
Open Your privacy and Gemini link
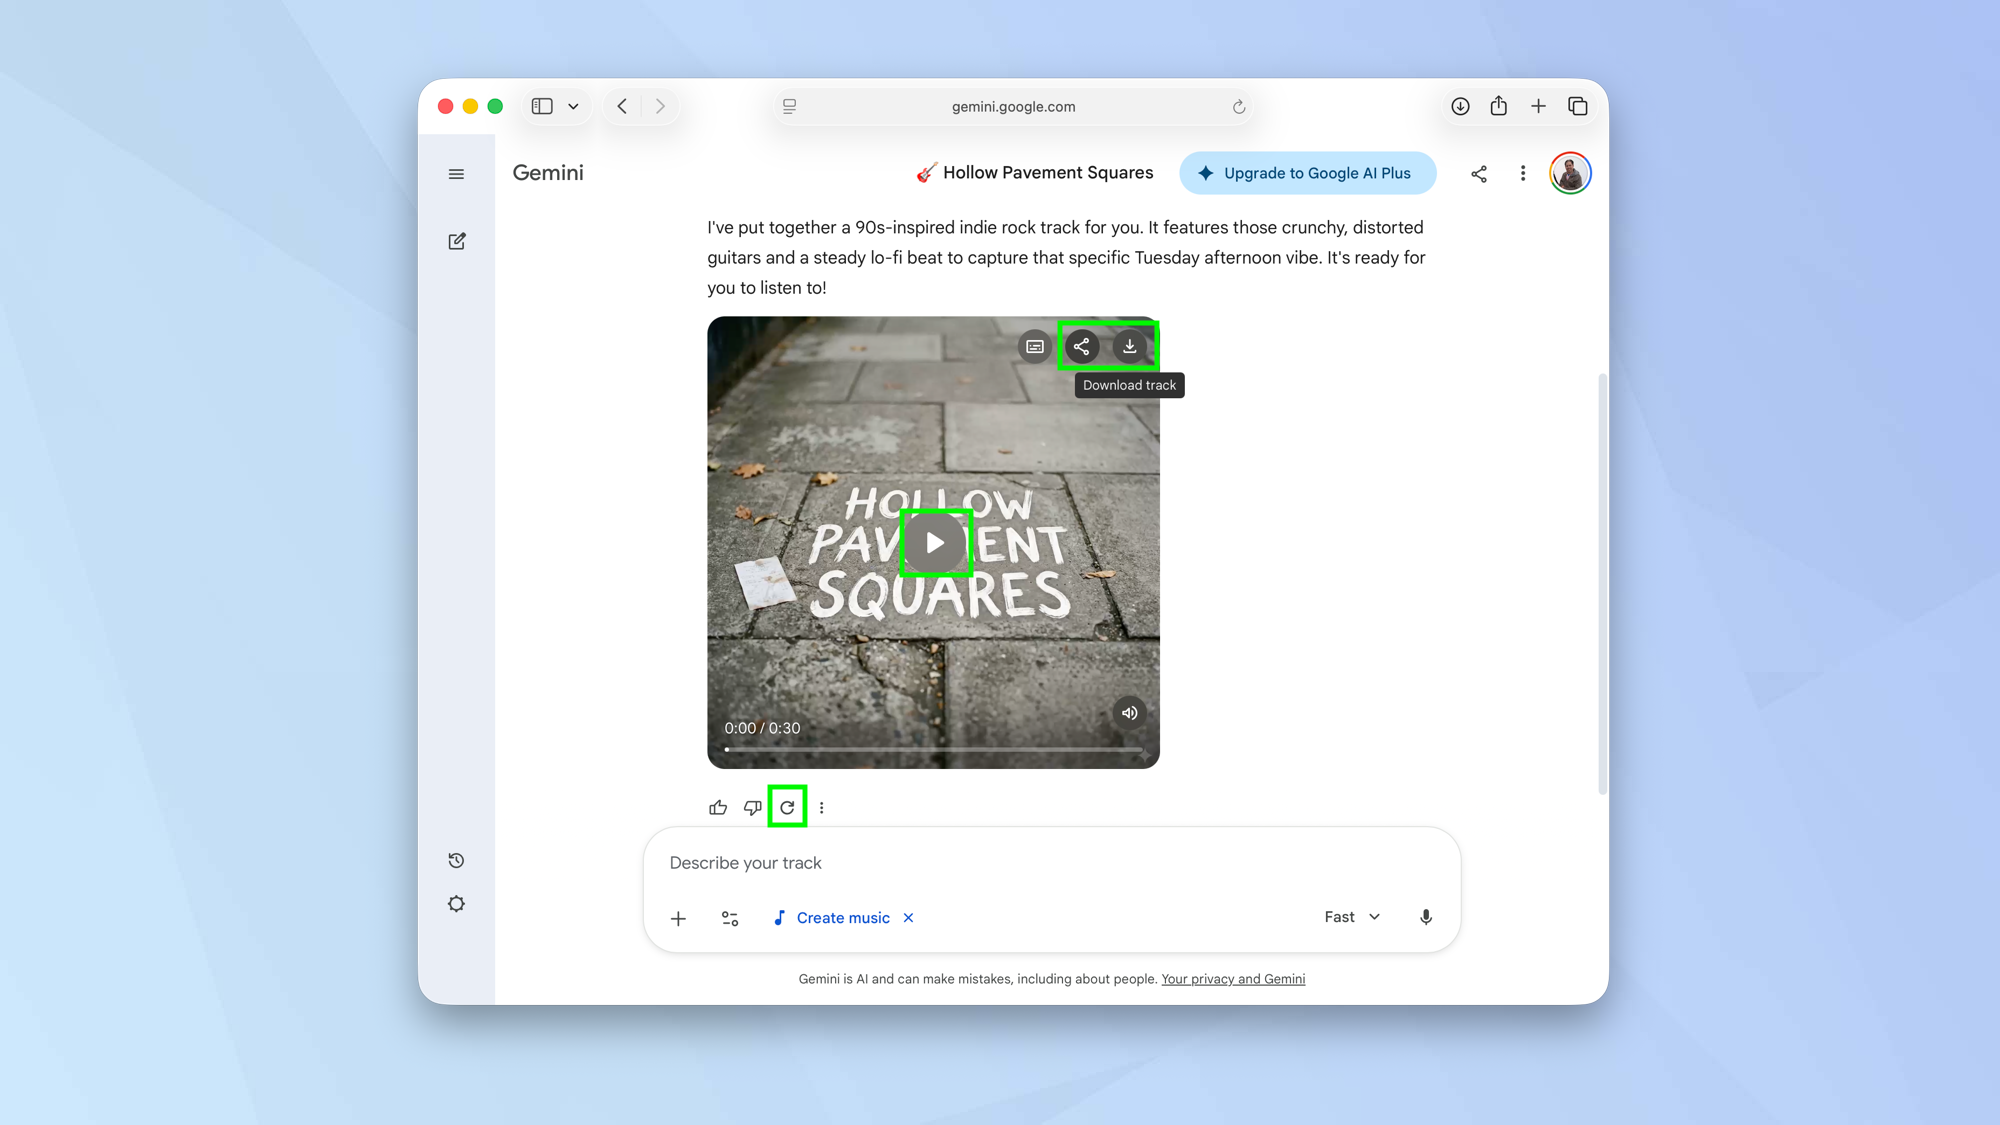[x=1232, y=979]
